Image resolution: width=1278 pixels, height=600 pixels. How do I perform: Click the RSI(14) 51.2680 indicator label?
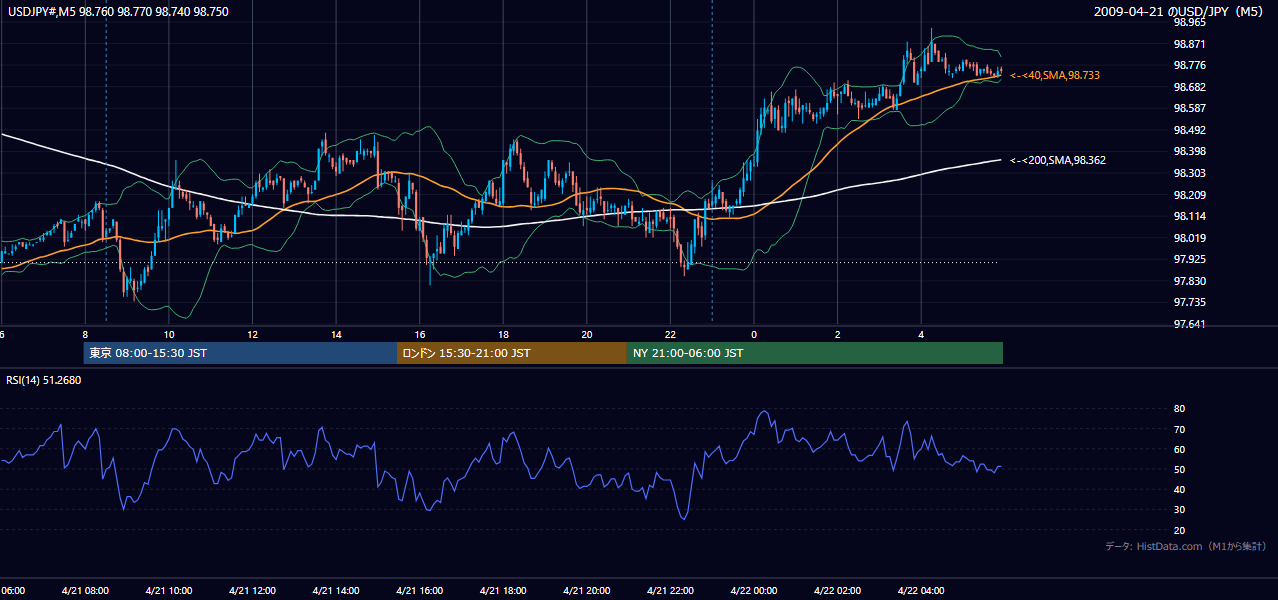coord(44,380)
